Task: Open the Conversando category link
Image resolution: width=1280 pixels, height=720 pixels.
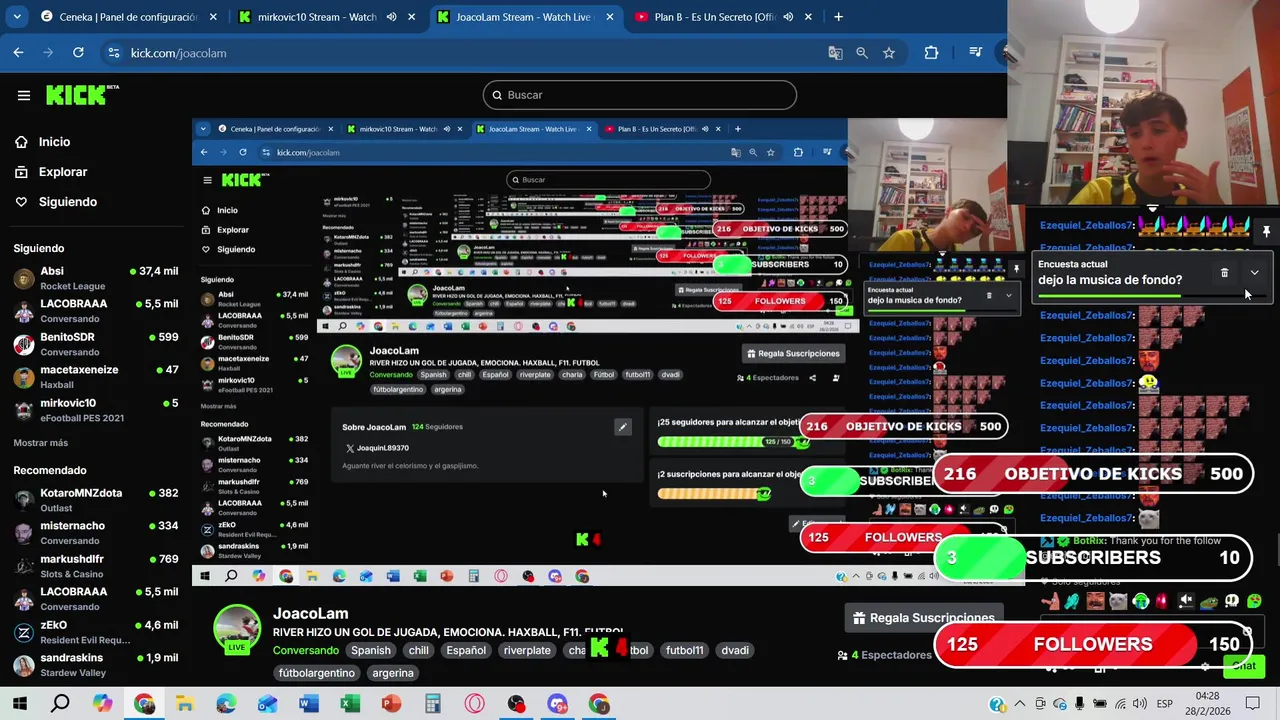Action: point(306,650)
